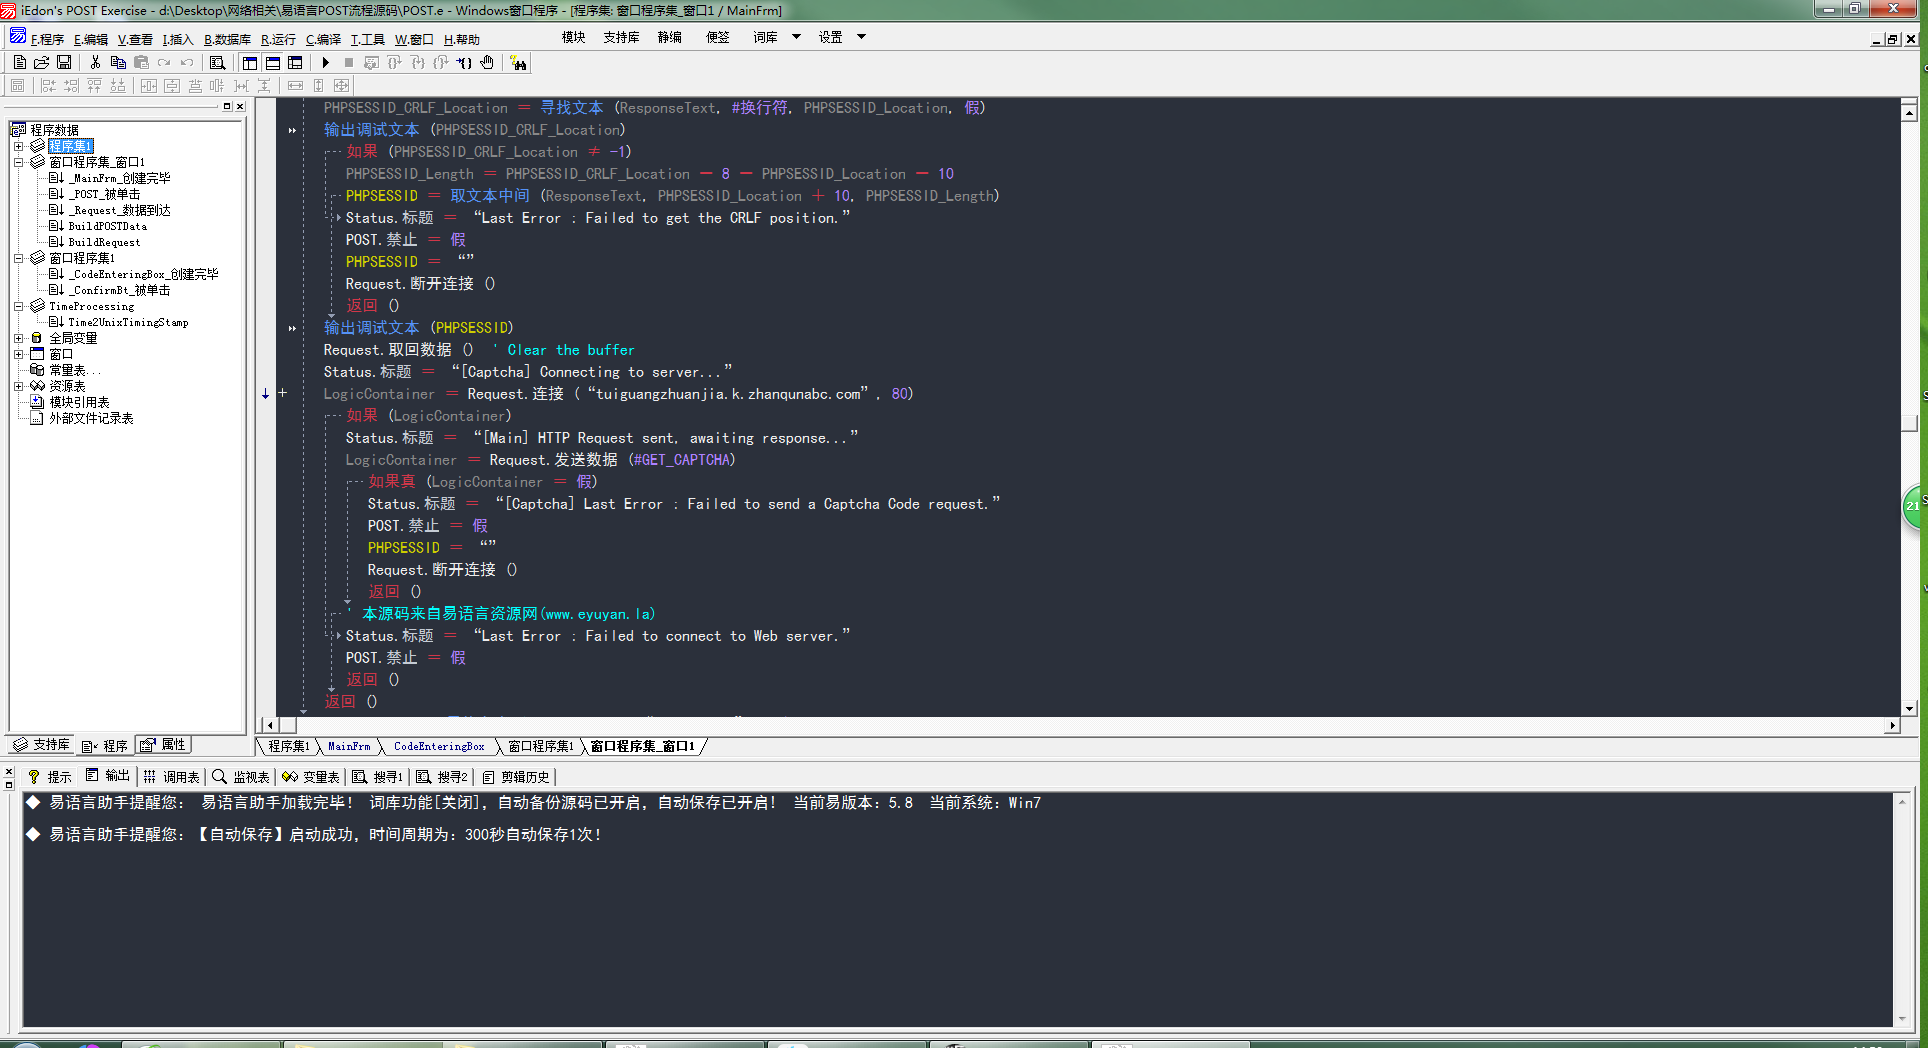
Task: Click the Step-over braces debug icon
Action: [x=394, y=62]
